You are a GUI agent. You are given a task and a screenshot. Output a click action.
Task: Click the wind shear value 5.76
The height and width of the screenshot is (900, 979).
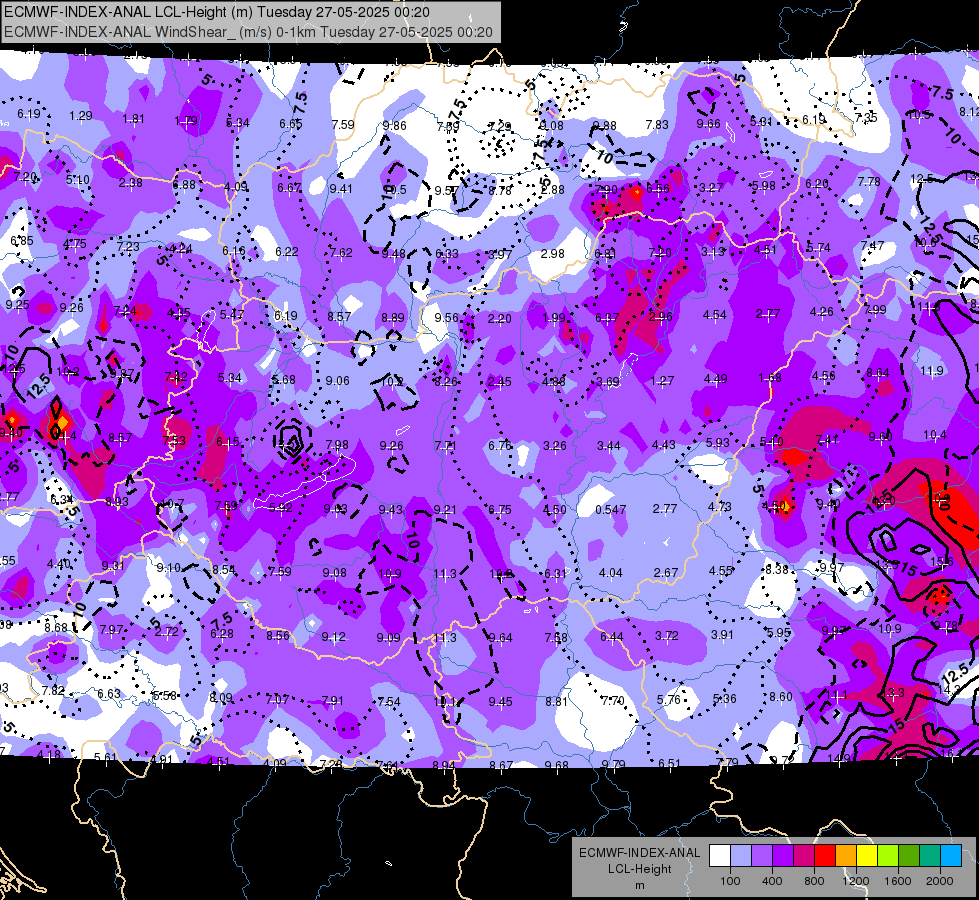pyautogui.click(x=668, y=700)
